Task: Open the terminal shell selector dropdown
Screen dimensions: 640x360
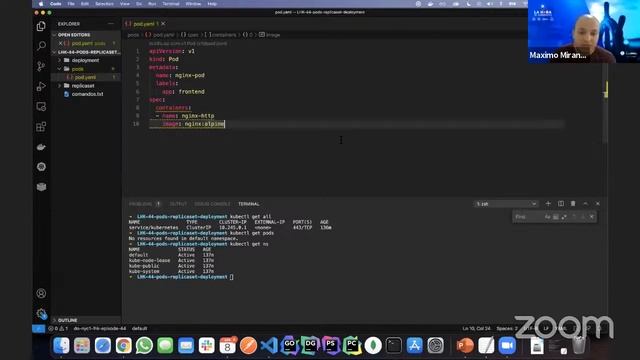Action: (x=506, y=204)
